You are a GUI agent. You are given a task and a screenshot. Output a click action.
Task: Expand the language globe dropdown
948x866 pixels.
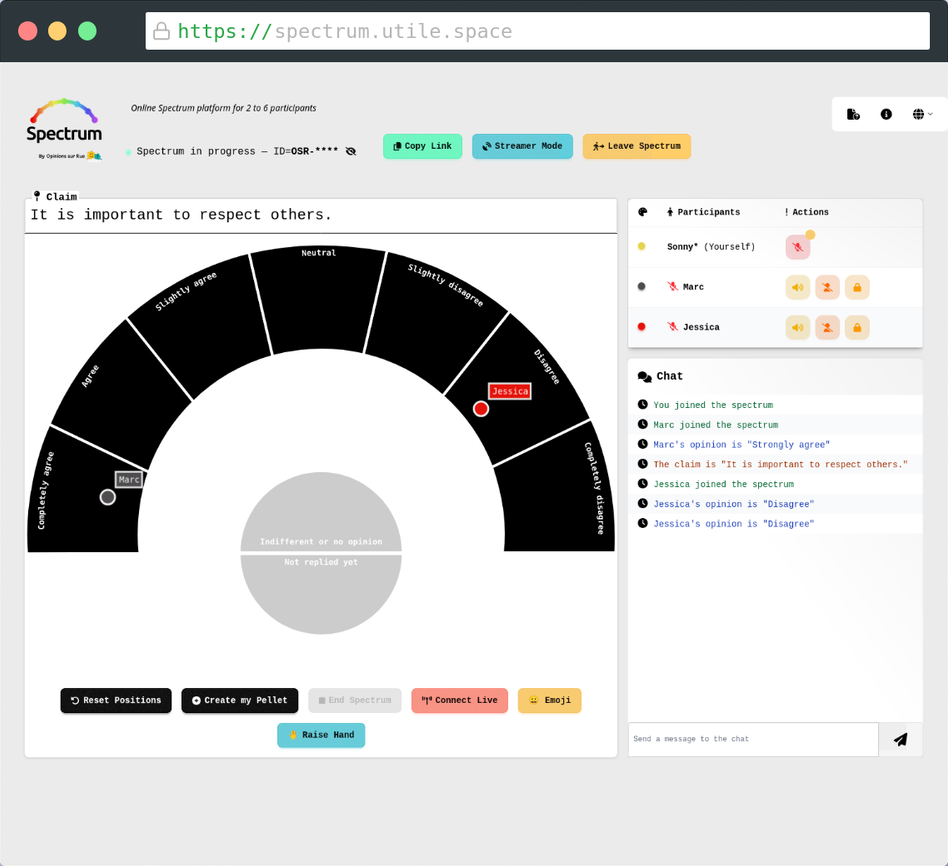922,114
